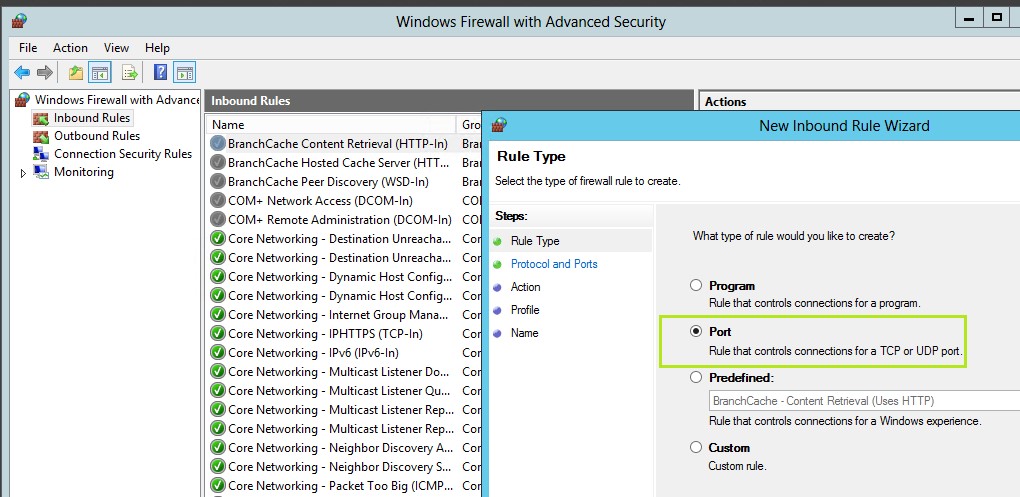Click green check icon of IPv6 (IPv6-In) rule
Image resolution: width=1020 pixels, height=497 pixels.
click(x=218, y=353)
